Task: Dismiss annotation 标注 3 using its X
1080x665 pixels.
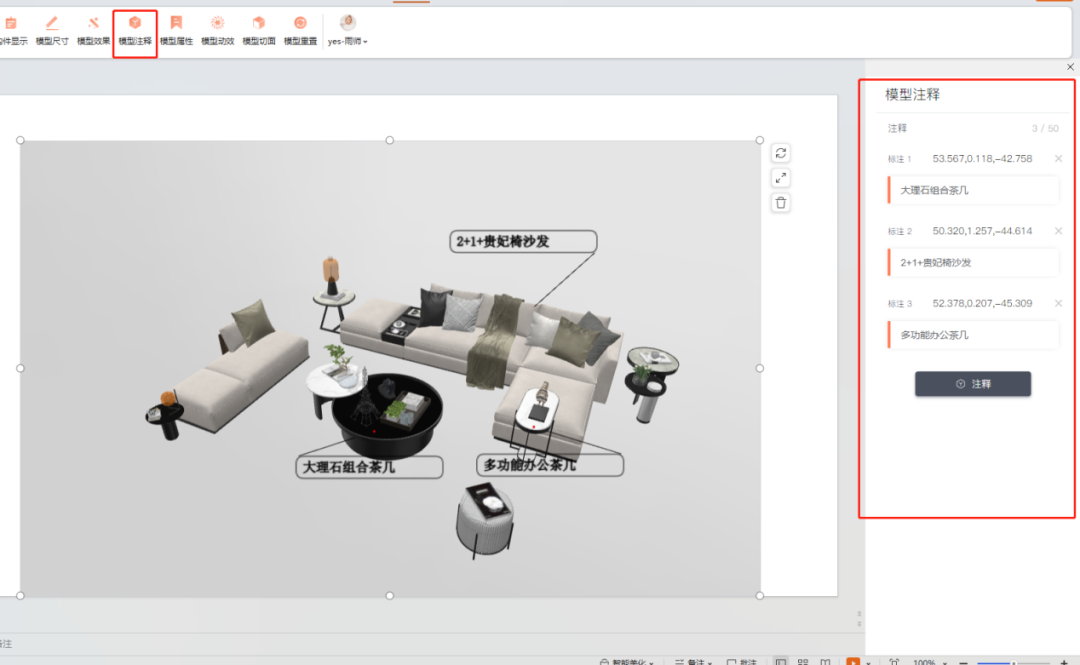Action: (1058, 302)
